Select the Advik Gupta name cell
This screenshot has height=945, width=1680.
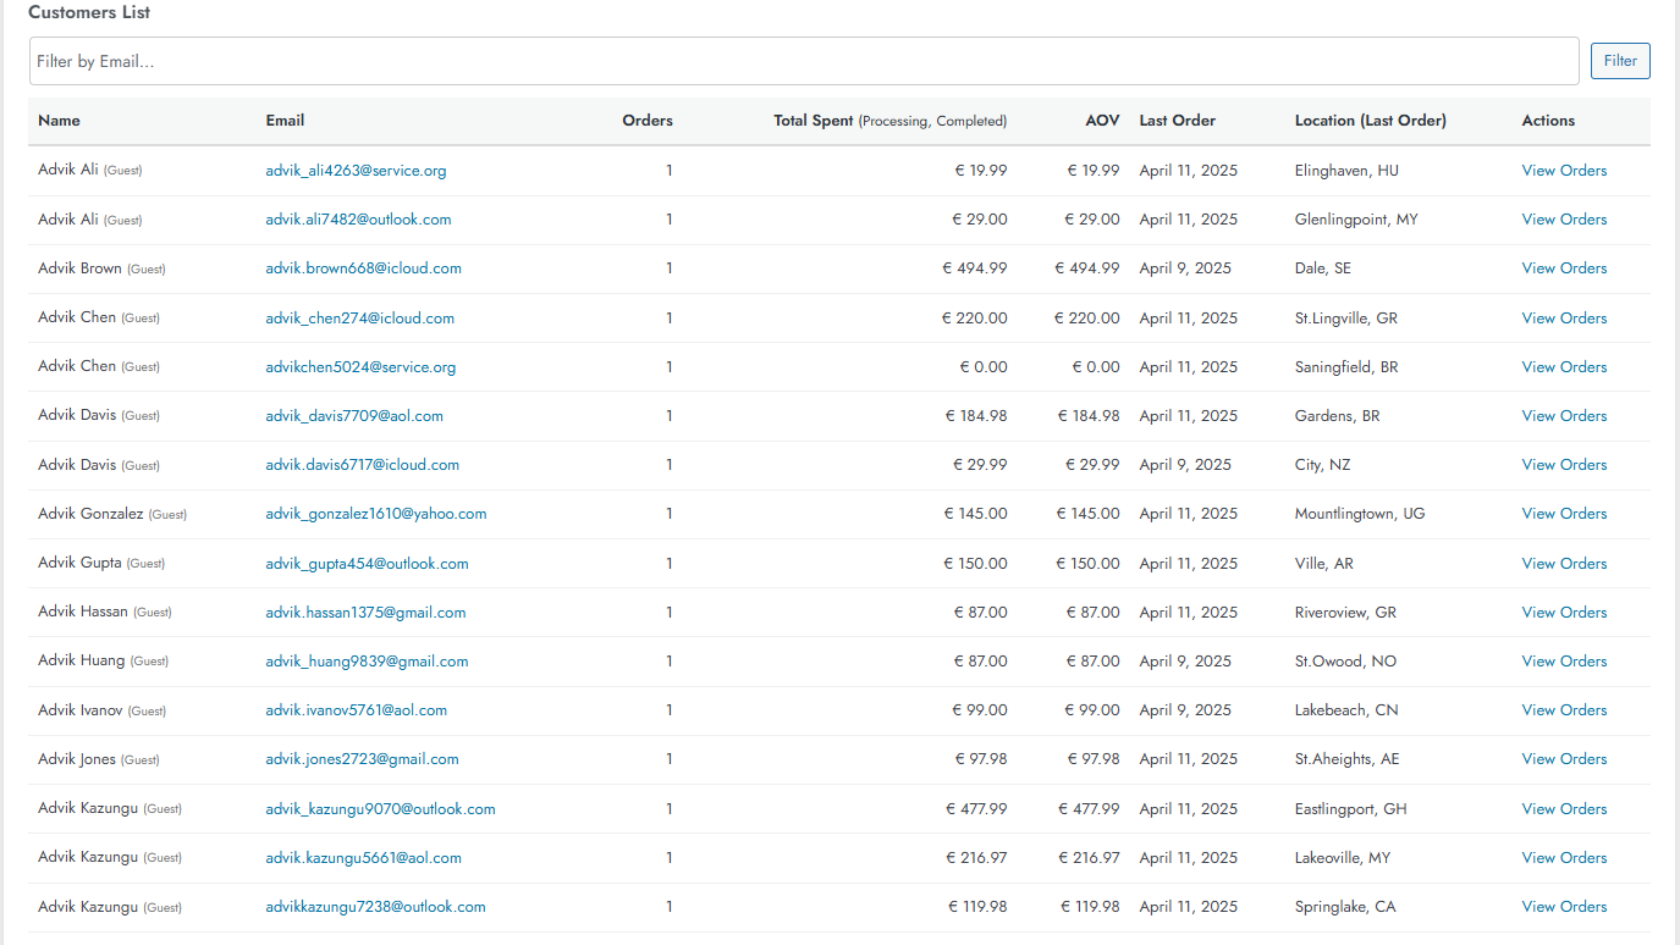point(101,564)
